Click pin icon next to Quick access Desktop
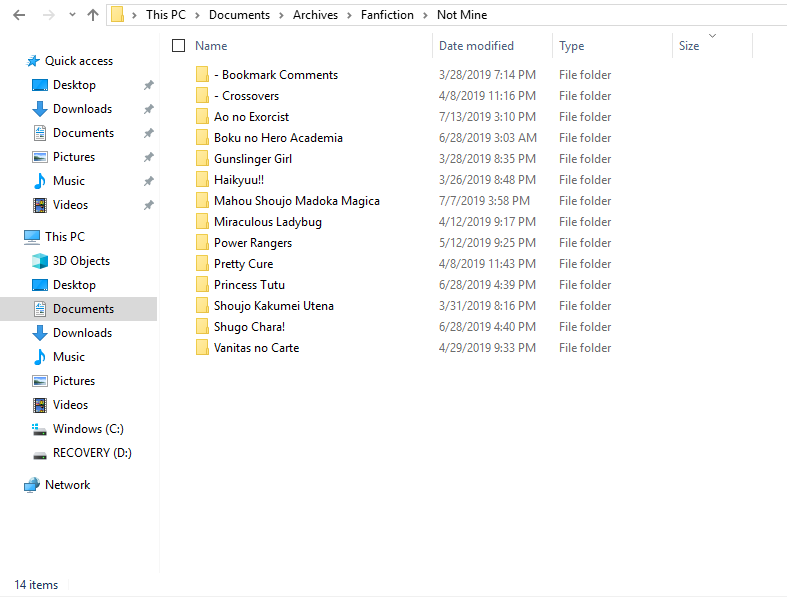This screenshot has width=787, height=597. coord(149,85)
